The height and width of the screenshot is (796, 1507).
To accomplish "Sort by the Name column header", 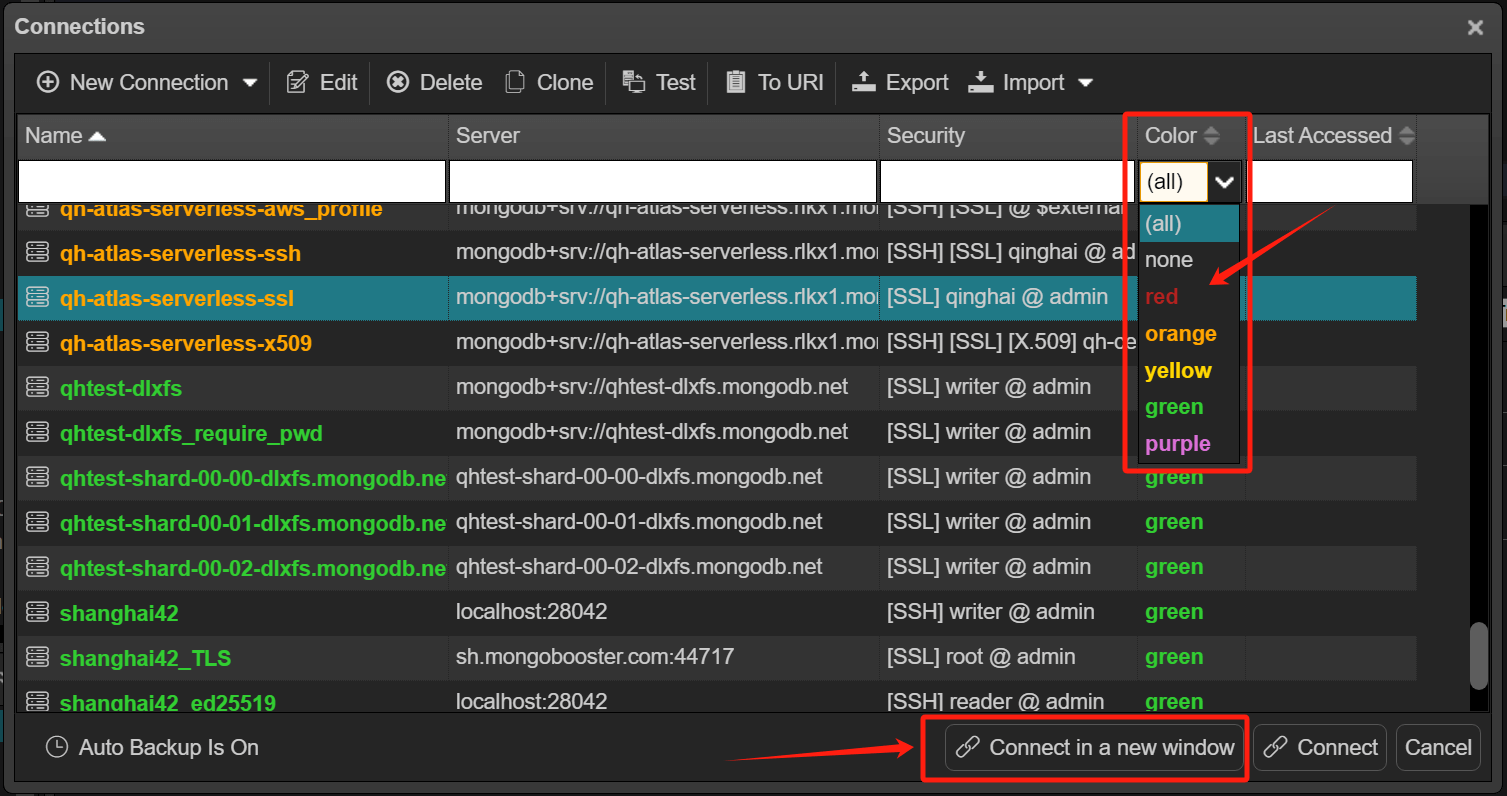I will (x=232, y=136).
